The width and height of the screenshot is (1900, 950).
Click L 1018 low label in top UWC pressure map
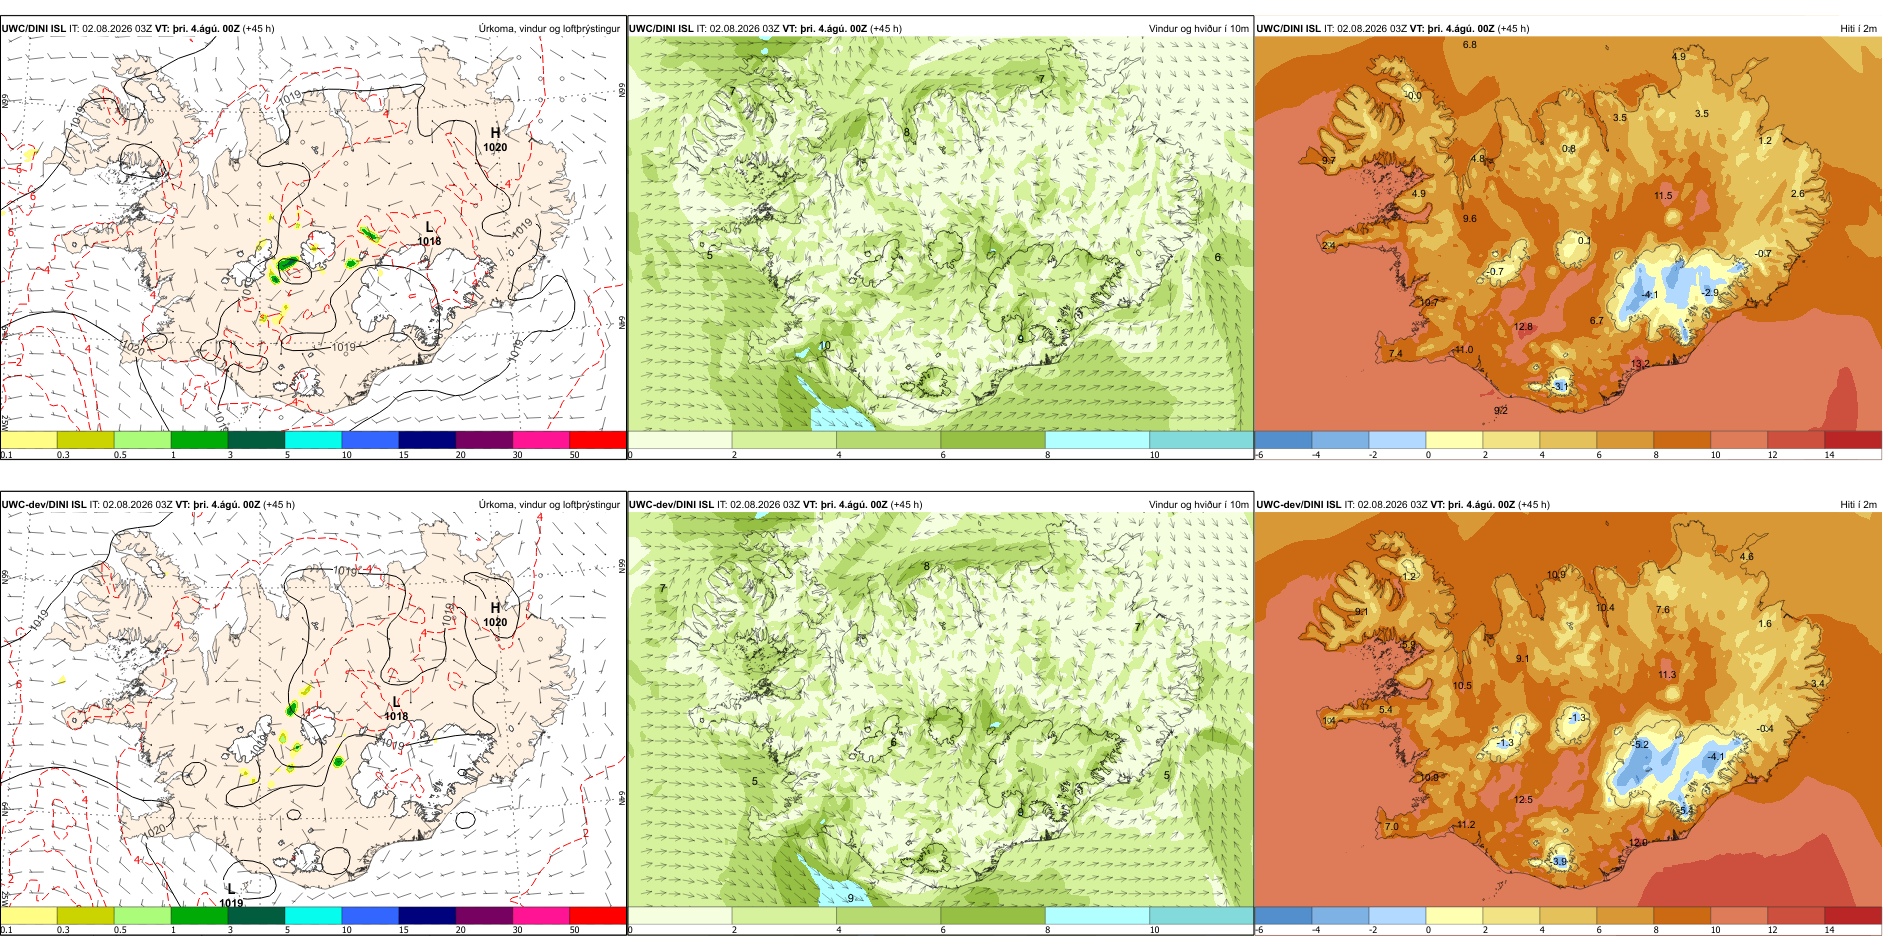coord(429,234)
